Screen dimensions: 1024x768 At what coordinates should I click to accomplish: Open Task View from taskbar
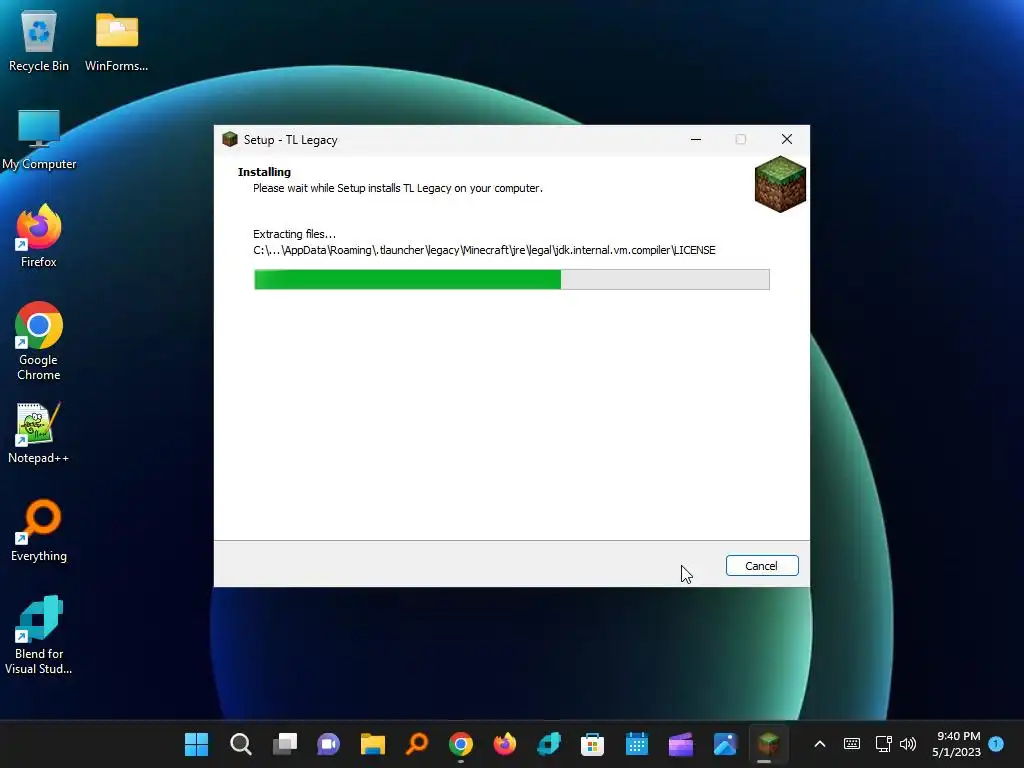coord(285,744)
